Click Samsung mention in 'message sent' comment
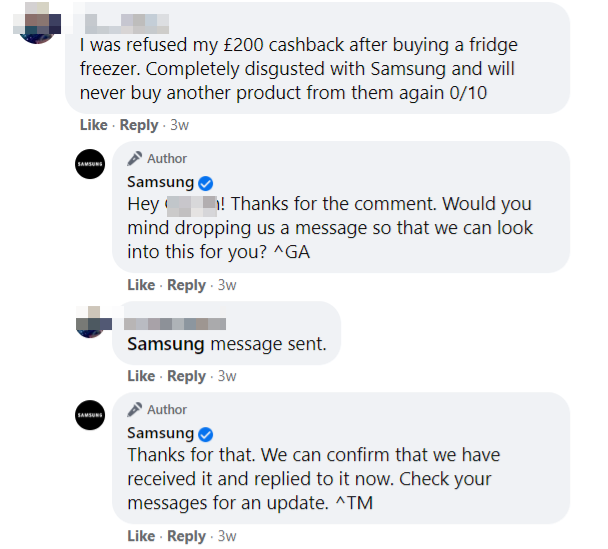 [x=165, y=345]
